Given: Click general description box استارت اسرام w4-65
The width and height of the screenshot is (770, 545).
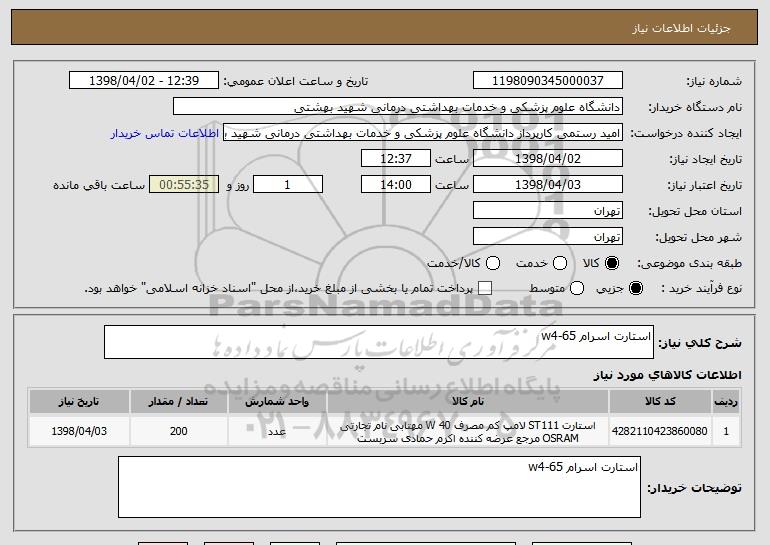Looking at the screenshot, I should pyautogui.click(x=379, y=342).
